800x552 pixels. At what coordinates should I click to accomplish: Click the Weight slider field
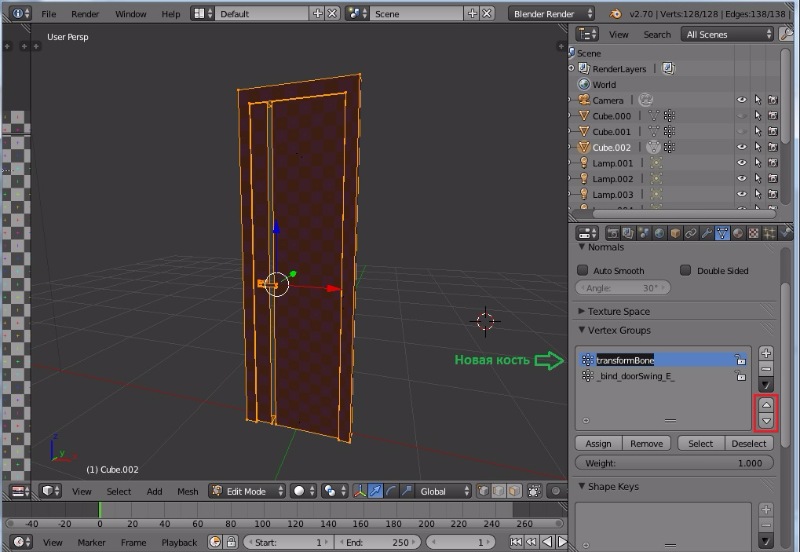pyautogui.click(x=672, y=463)
